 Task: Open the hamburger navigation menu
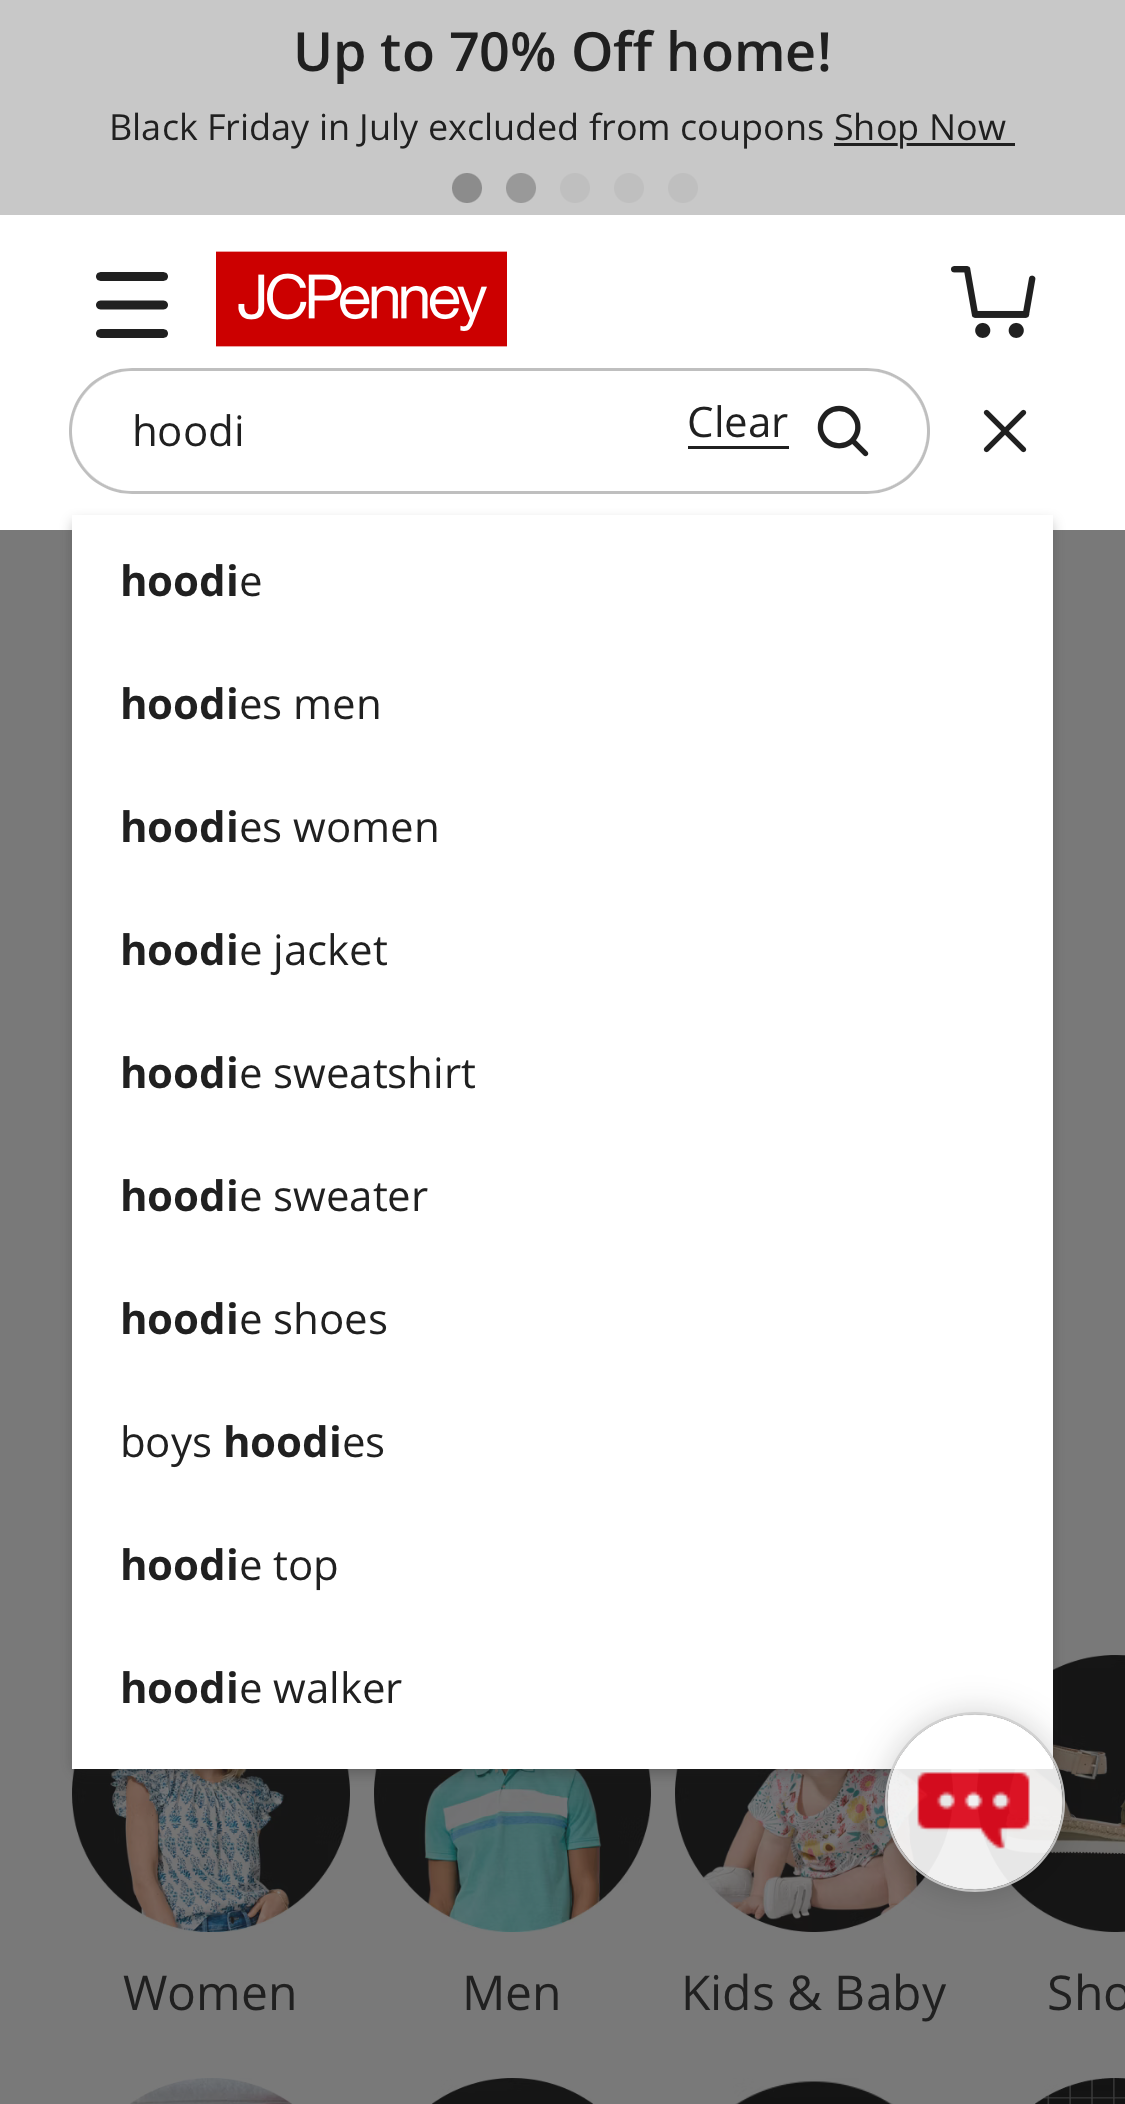click(131, 301)
